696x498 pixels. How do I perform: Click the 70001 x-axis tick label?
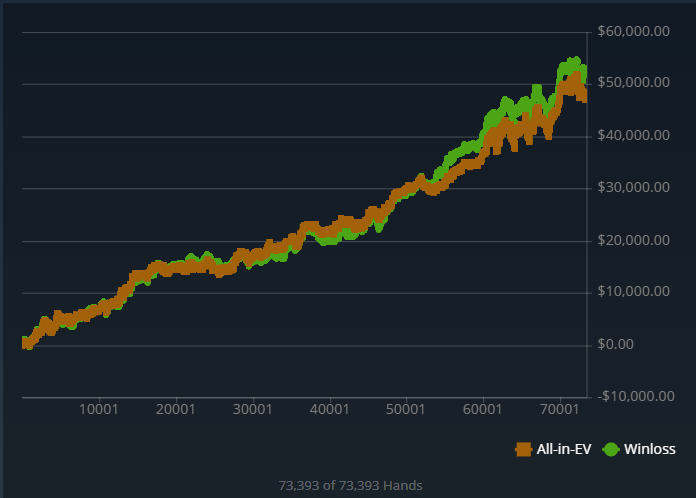pos(559,409)
